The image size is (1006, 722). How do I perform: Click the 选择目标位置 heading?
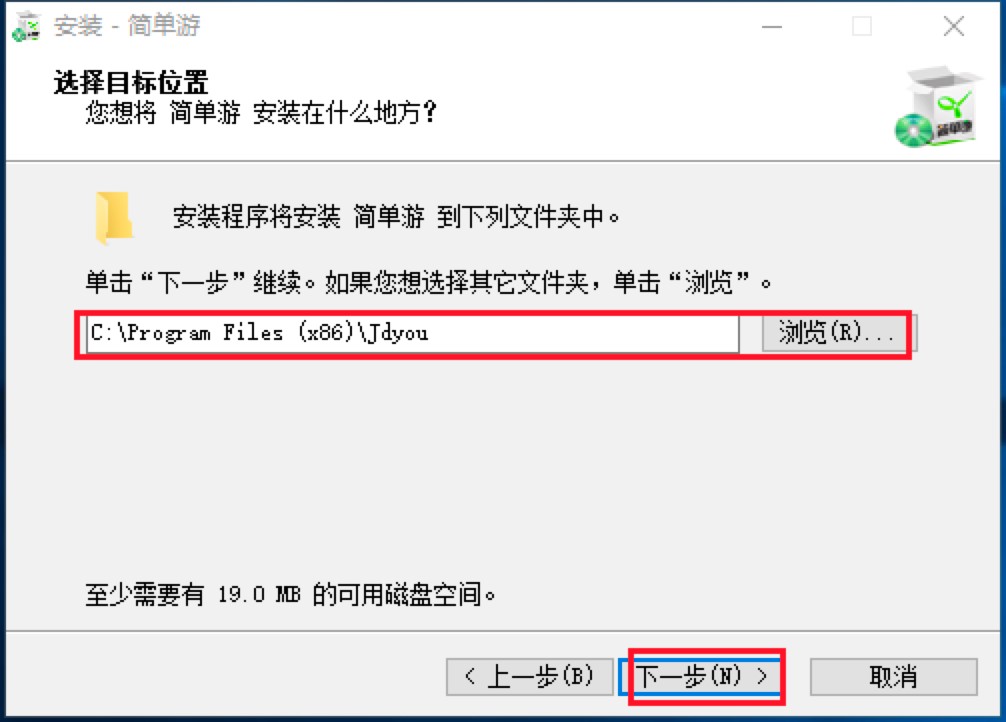(131, 83)
